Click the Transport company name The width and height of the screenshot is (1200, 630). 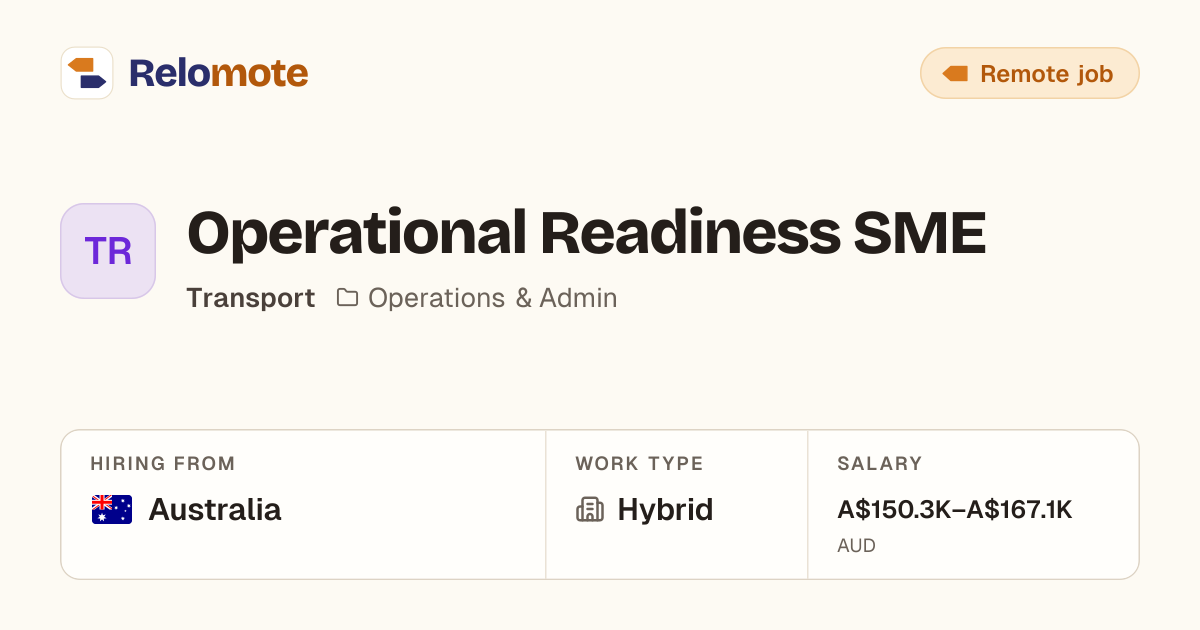pyautogui.click(x=251, y=298)
